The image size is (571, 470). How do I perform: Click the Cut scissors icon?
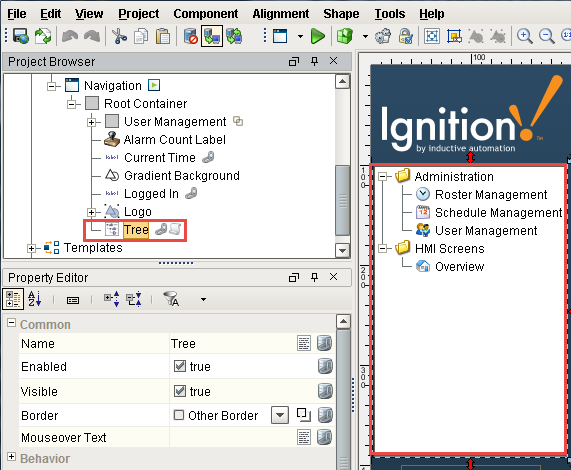click(x=119, y=36)
